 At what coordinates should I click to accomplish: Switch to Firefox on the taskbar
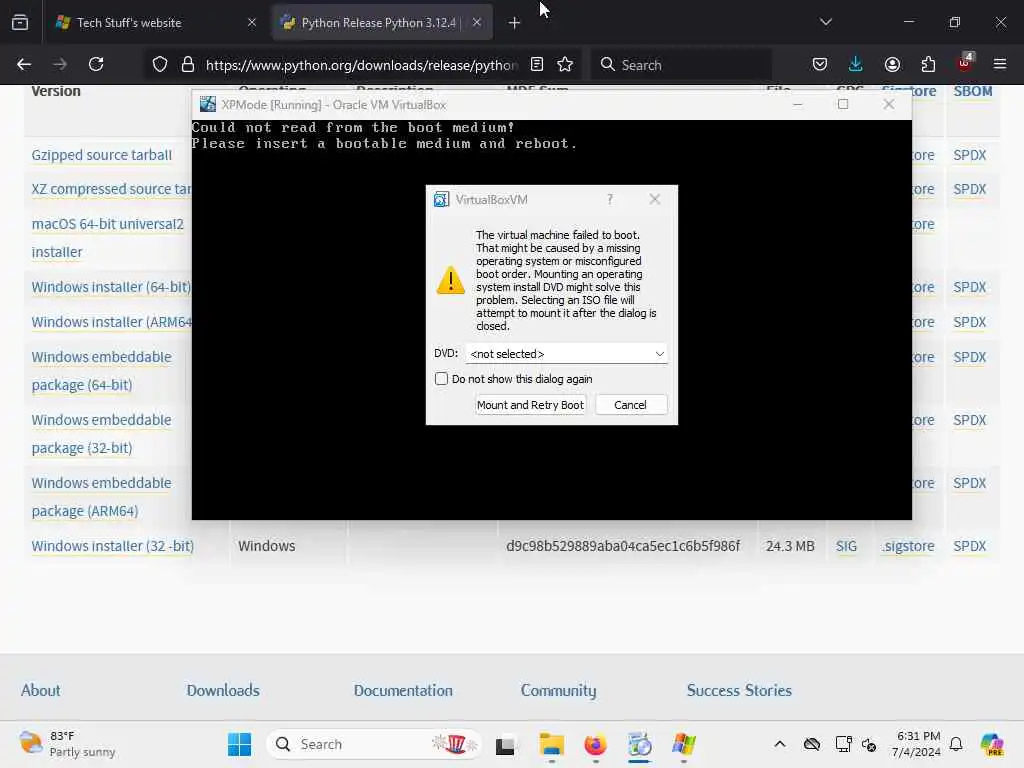tap(595, 744)
